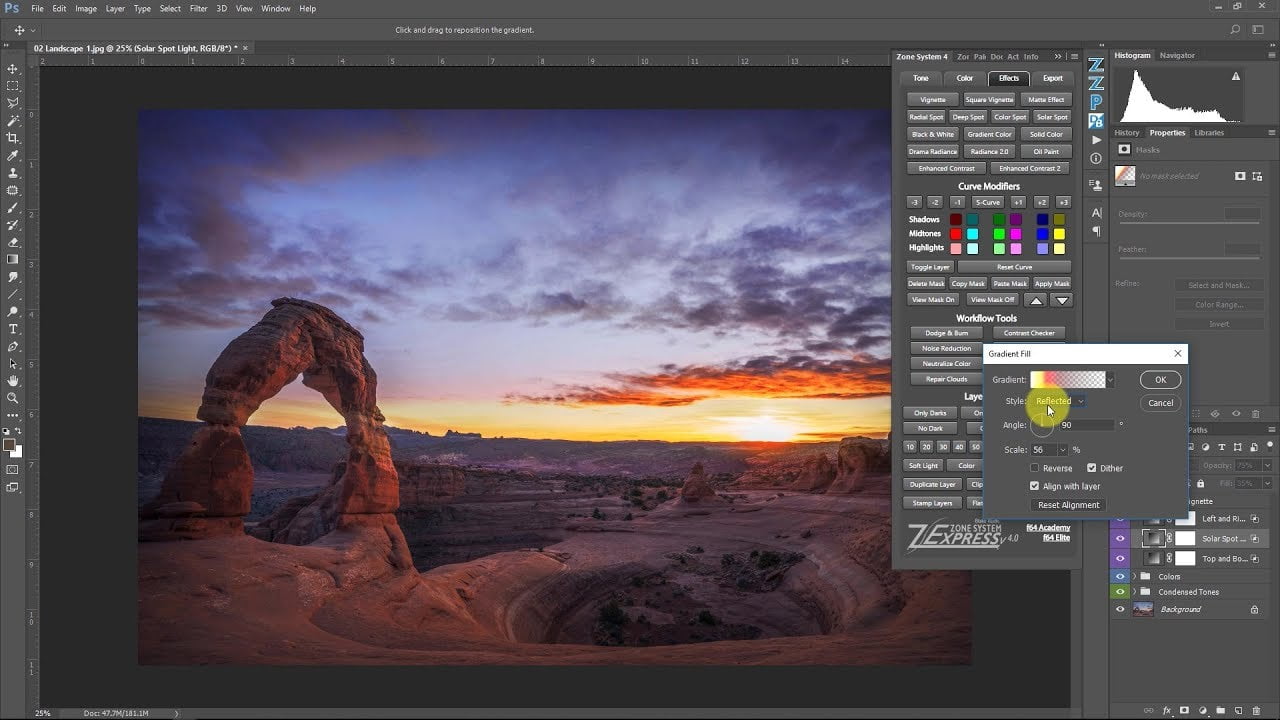Open the gradient picker dropdown arrow

(x=1110, y=380)
